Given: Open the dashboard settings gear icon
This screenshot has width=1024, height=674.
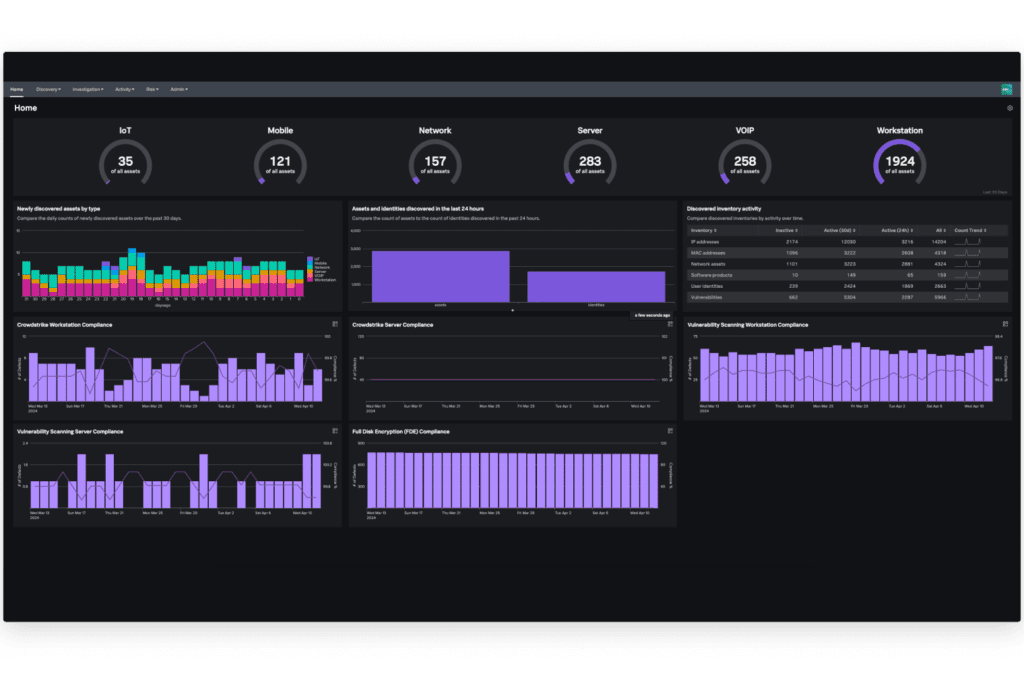Looking at the screenshot, I should click(1010, 108).
